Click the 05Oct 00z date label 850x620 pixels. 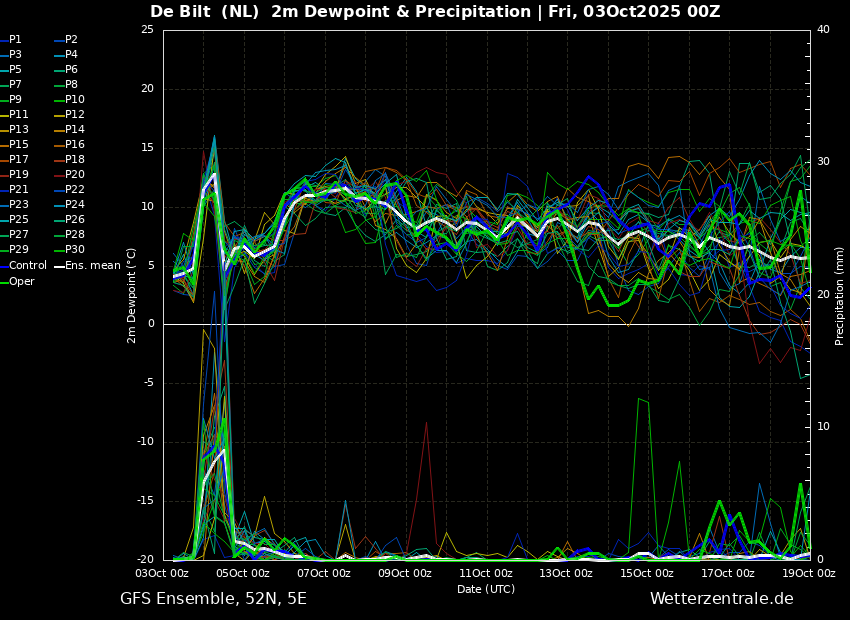[243, 573]
